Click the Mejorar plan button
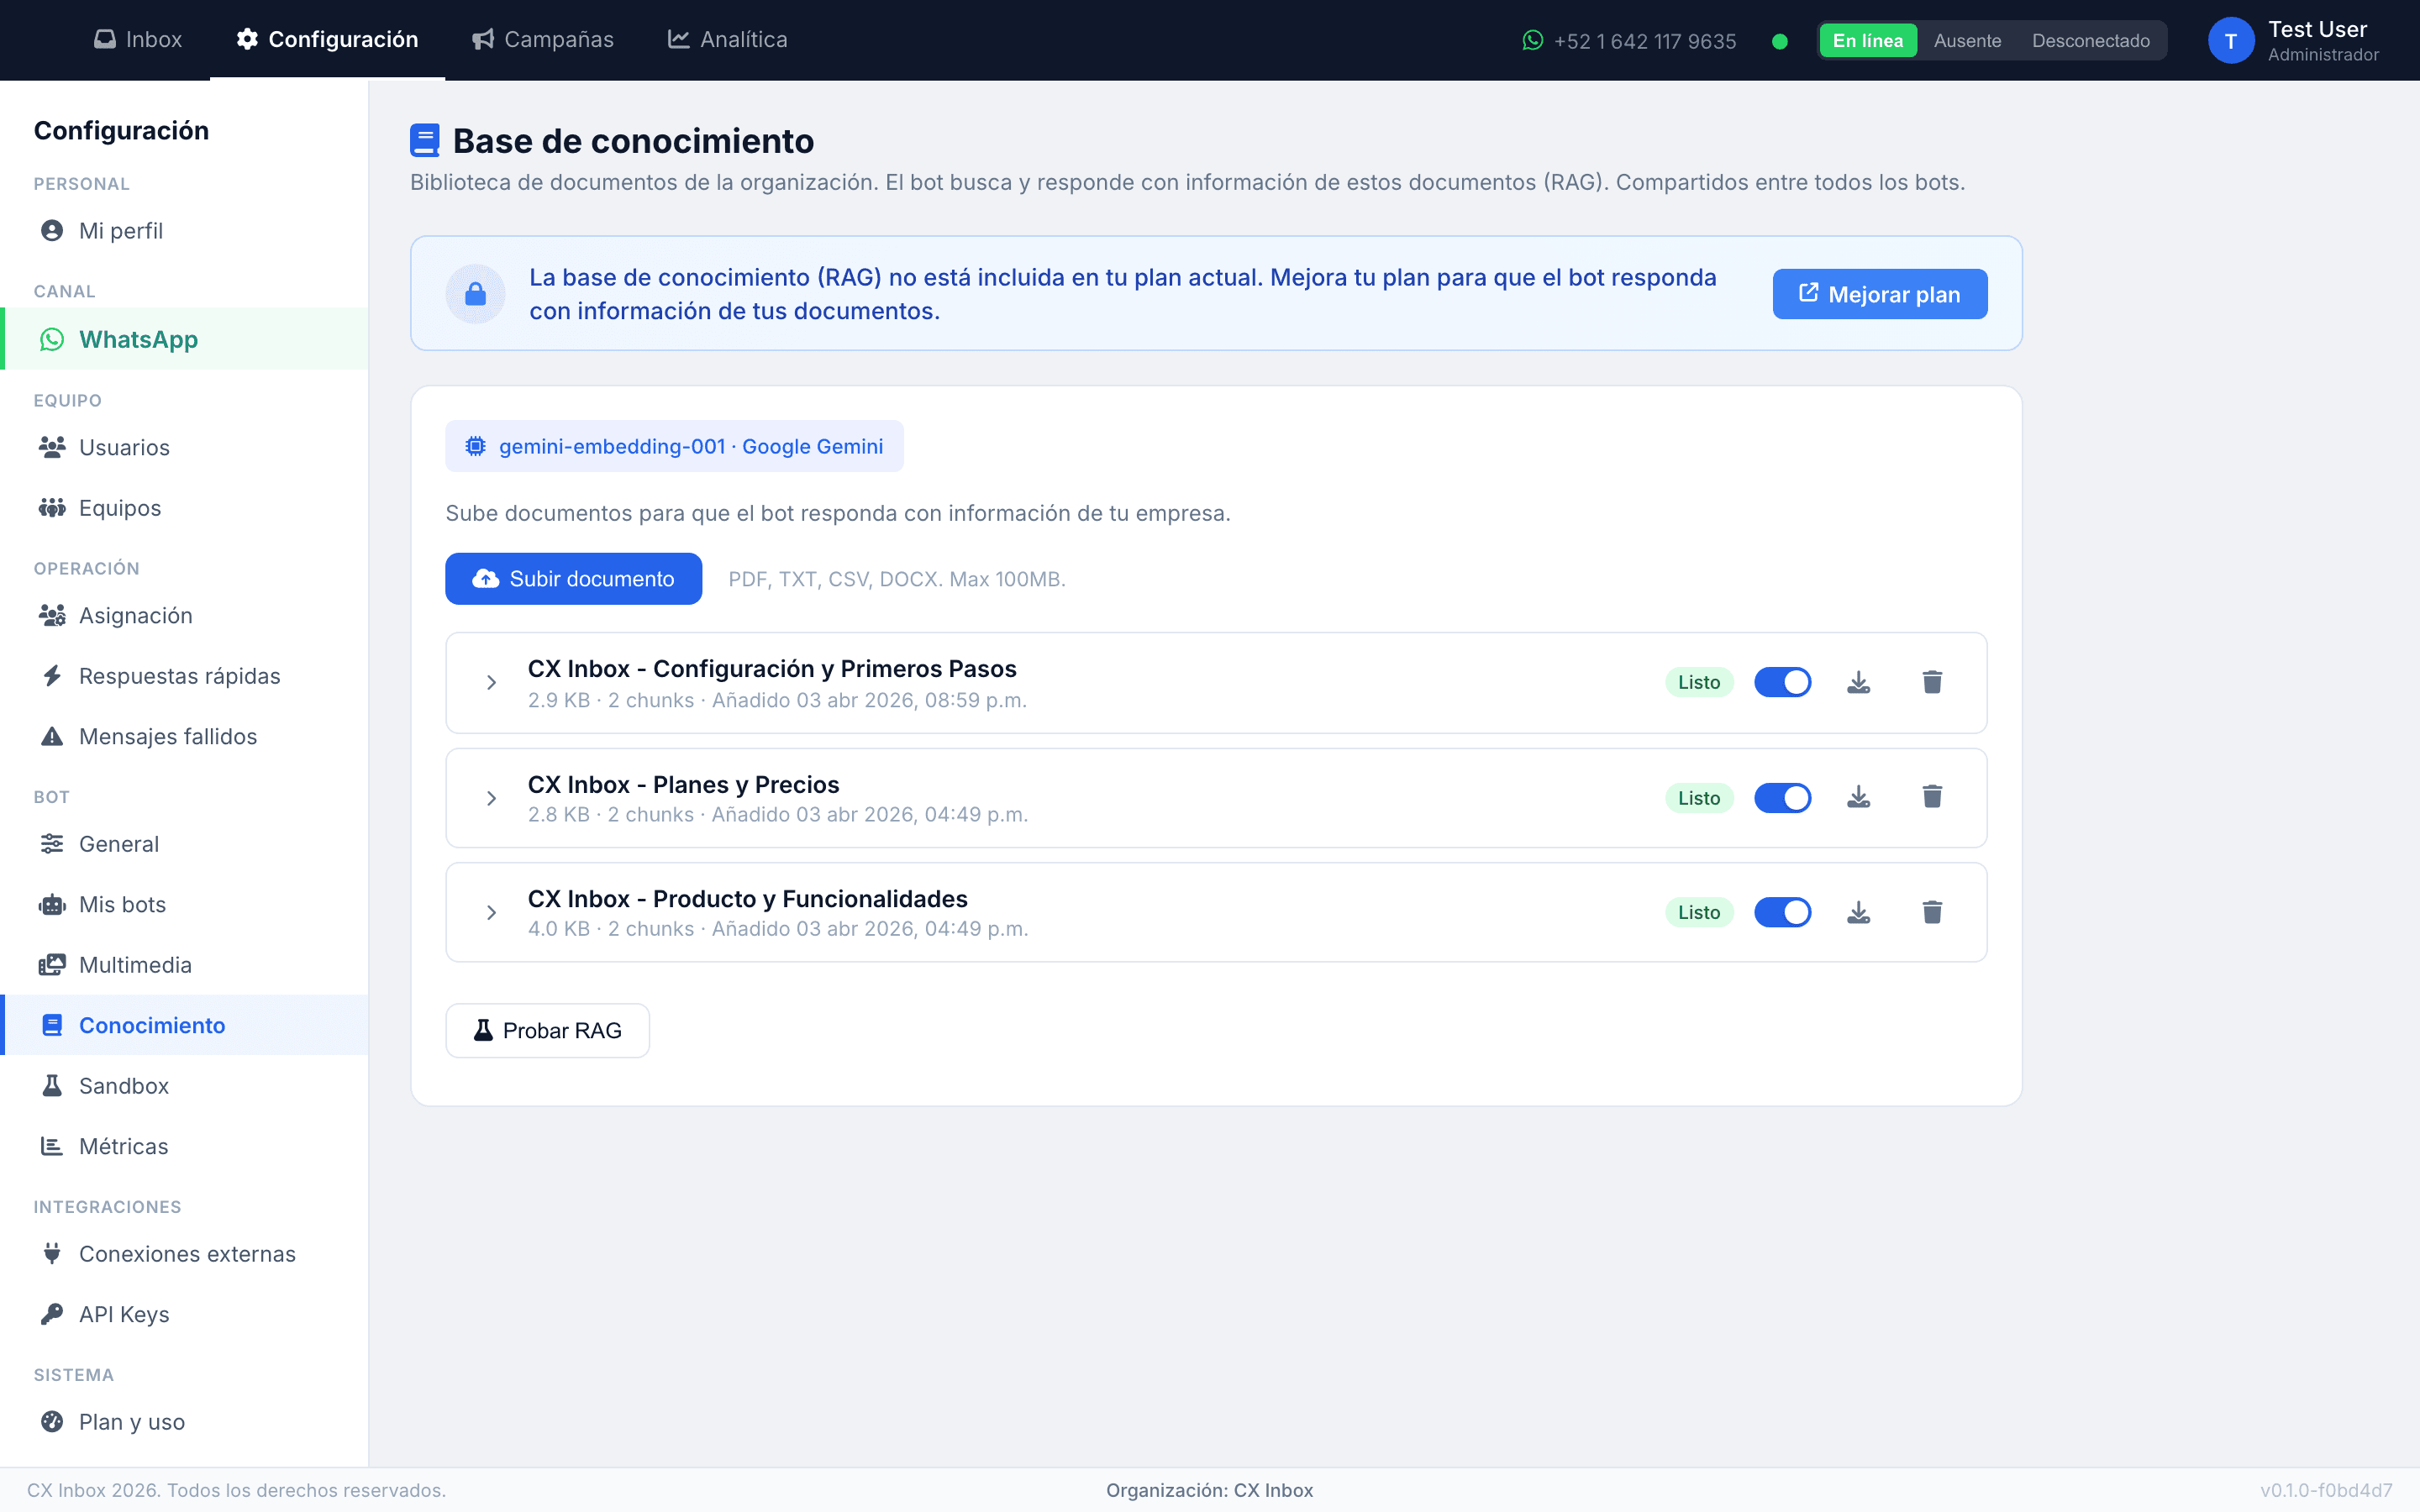Viewport: 2420px width, 1512px height. [1880, 294]
